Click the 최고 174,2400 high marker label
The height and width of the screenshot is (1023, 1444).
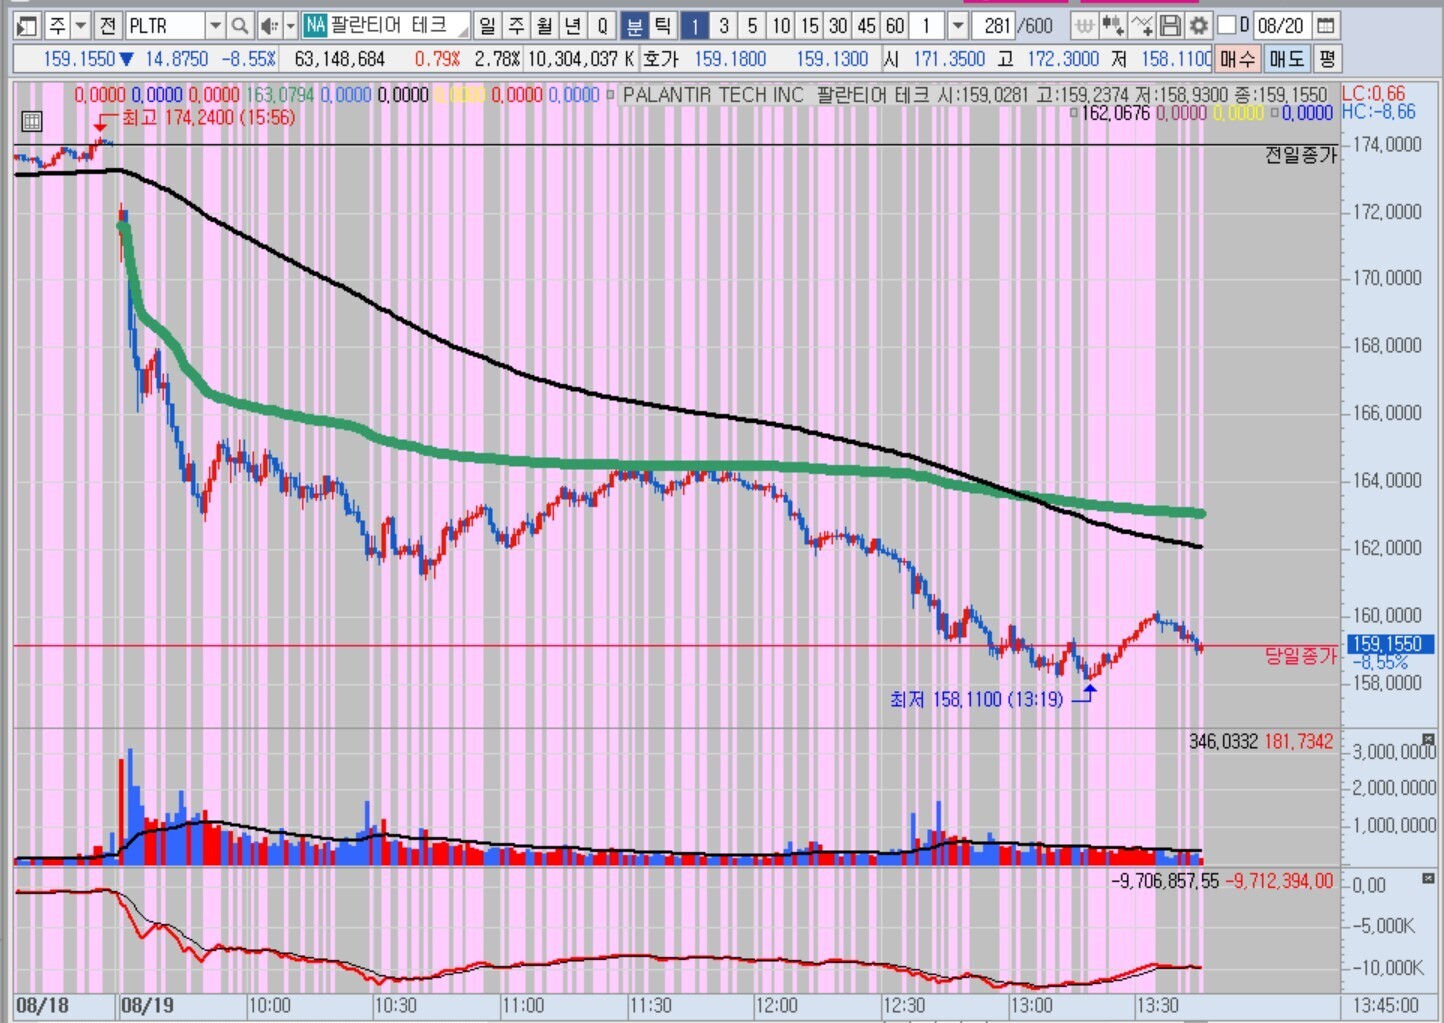(208, 118)
